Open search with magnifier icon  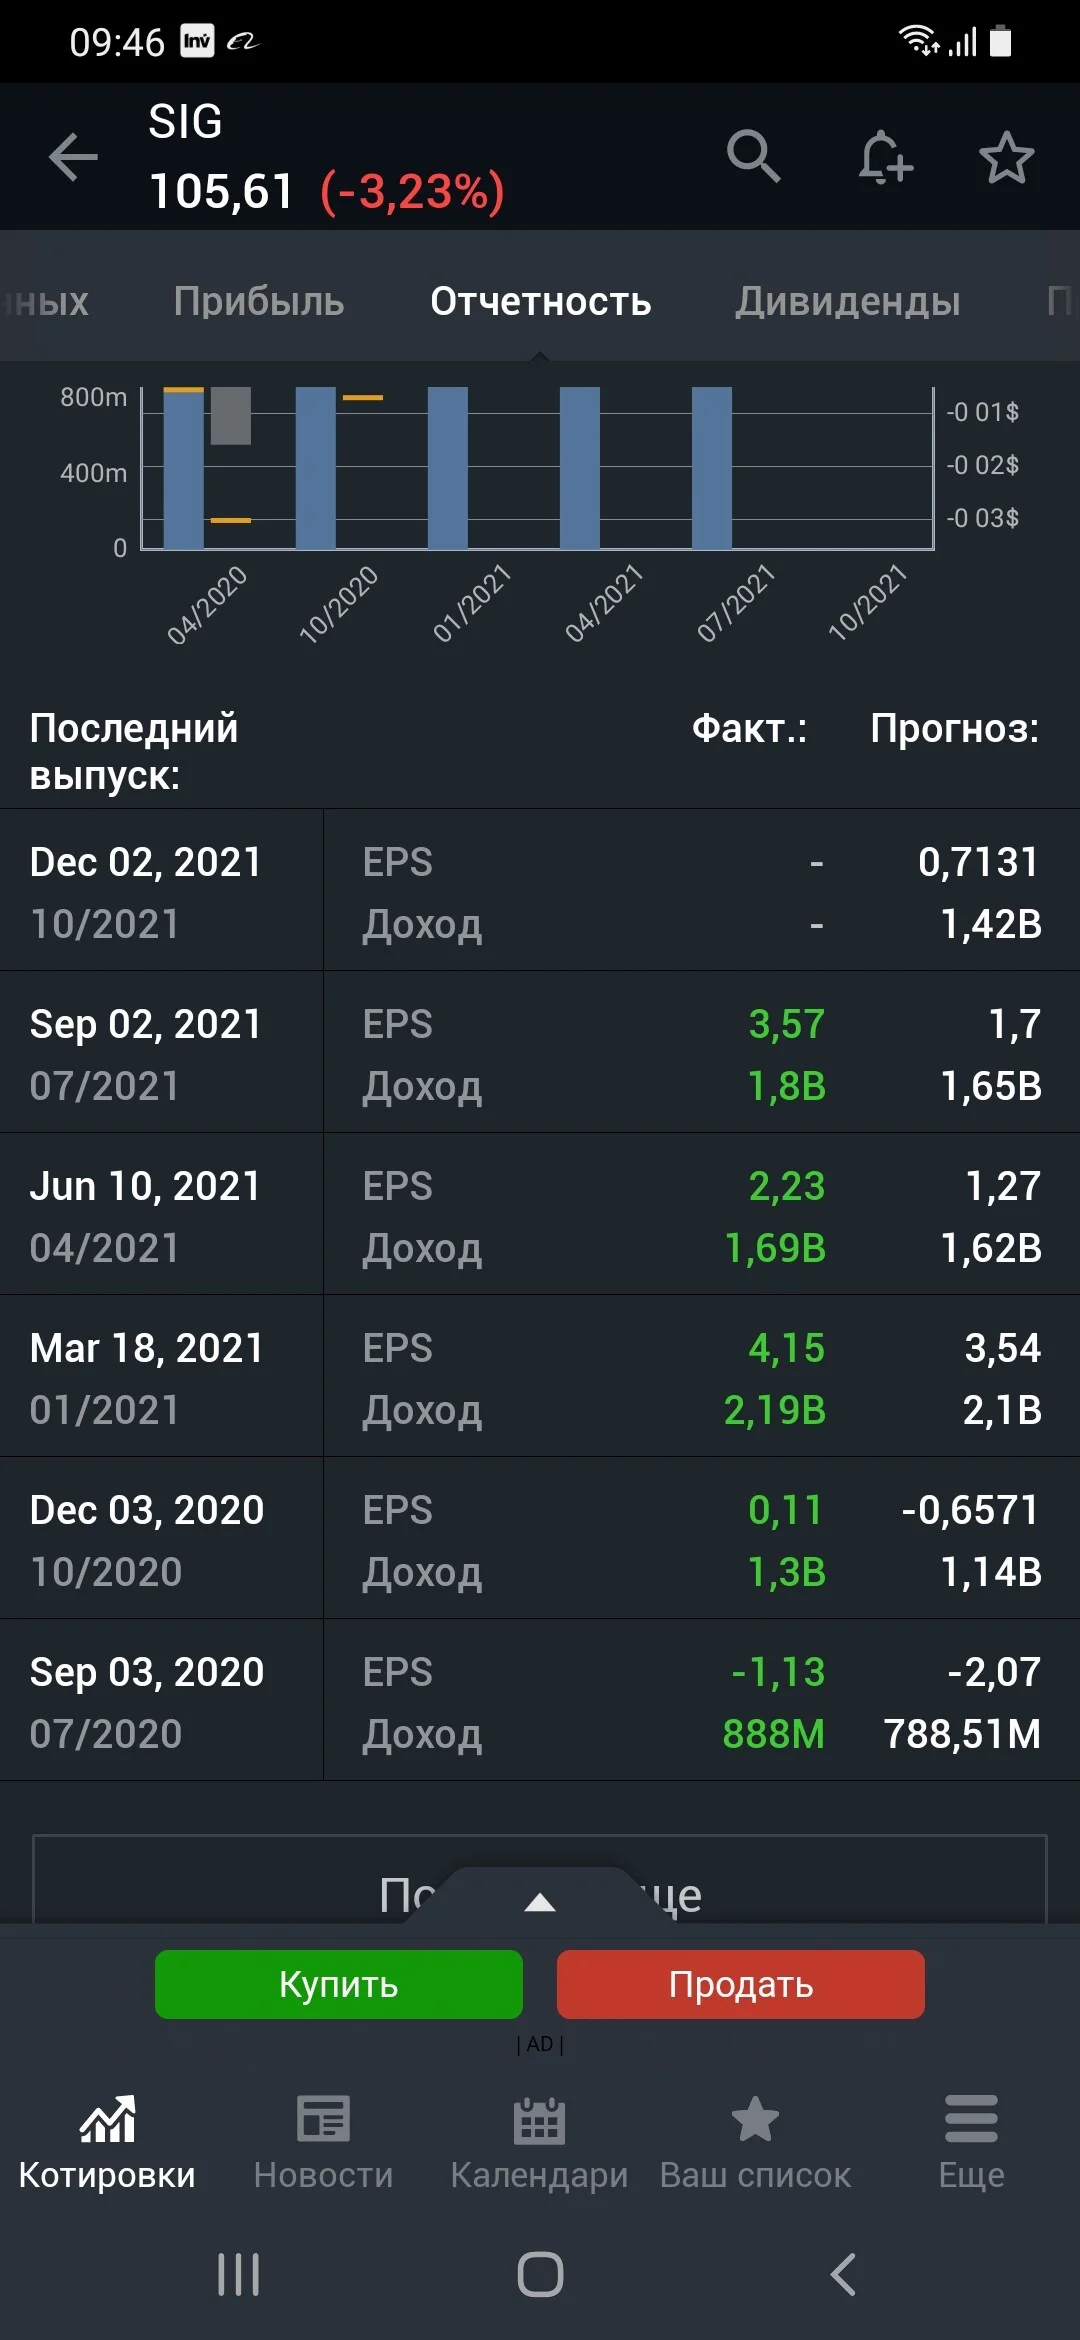click(x=753, y=156)
